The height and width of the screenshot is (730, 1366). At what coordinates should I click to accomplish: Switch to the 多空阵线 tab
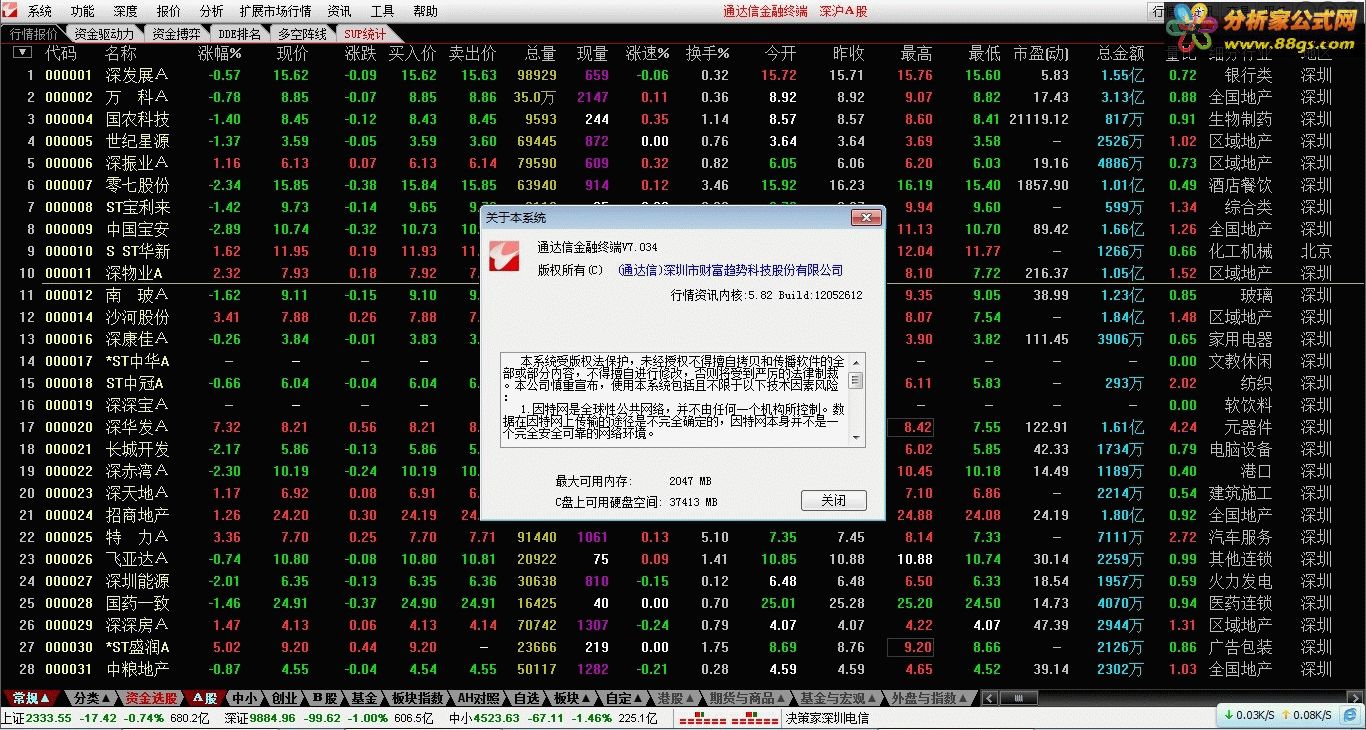pos(303,33)
